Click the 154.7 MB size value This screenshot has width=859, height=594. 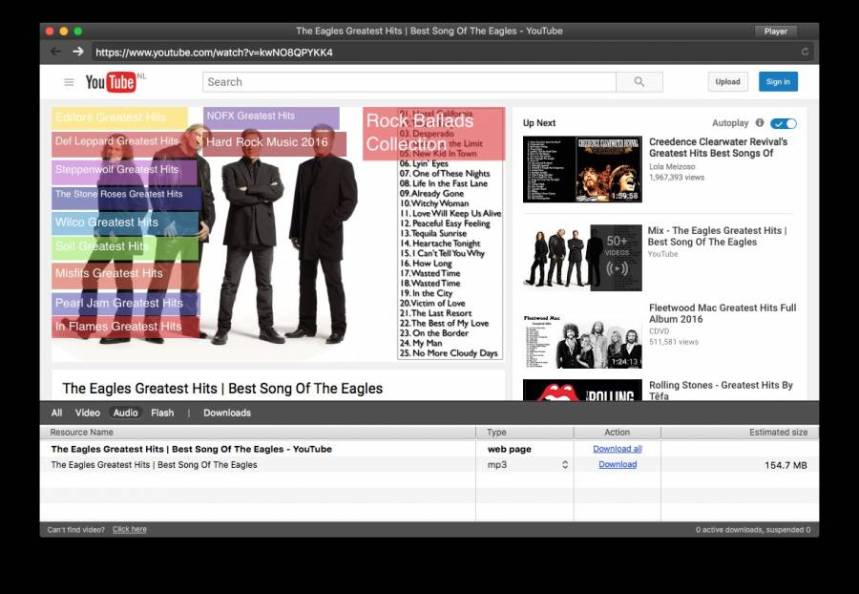pos(785,465)
